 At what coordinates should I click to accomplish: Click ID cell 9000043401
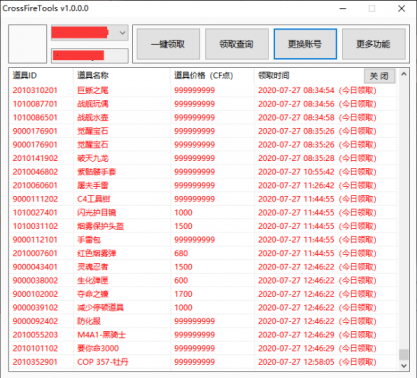point(35,267)
